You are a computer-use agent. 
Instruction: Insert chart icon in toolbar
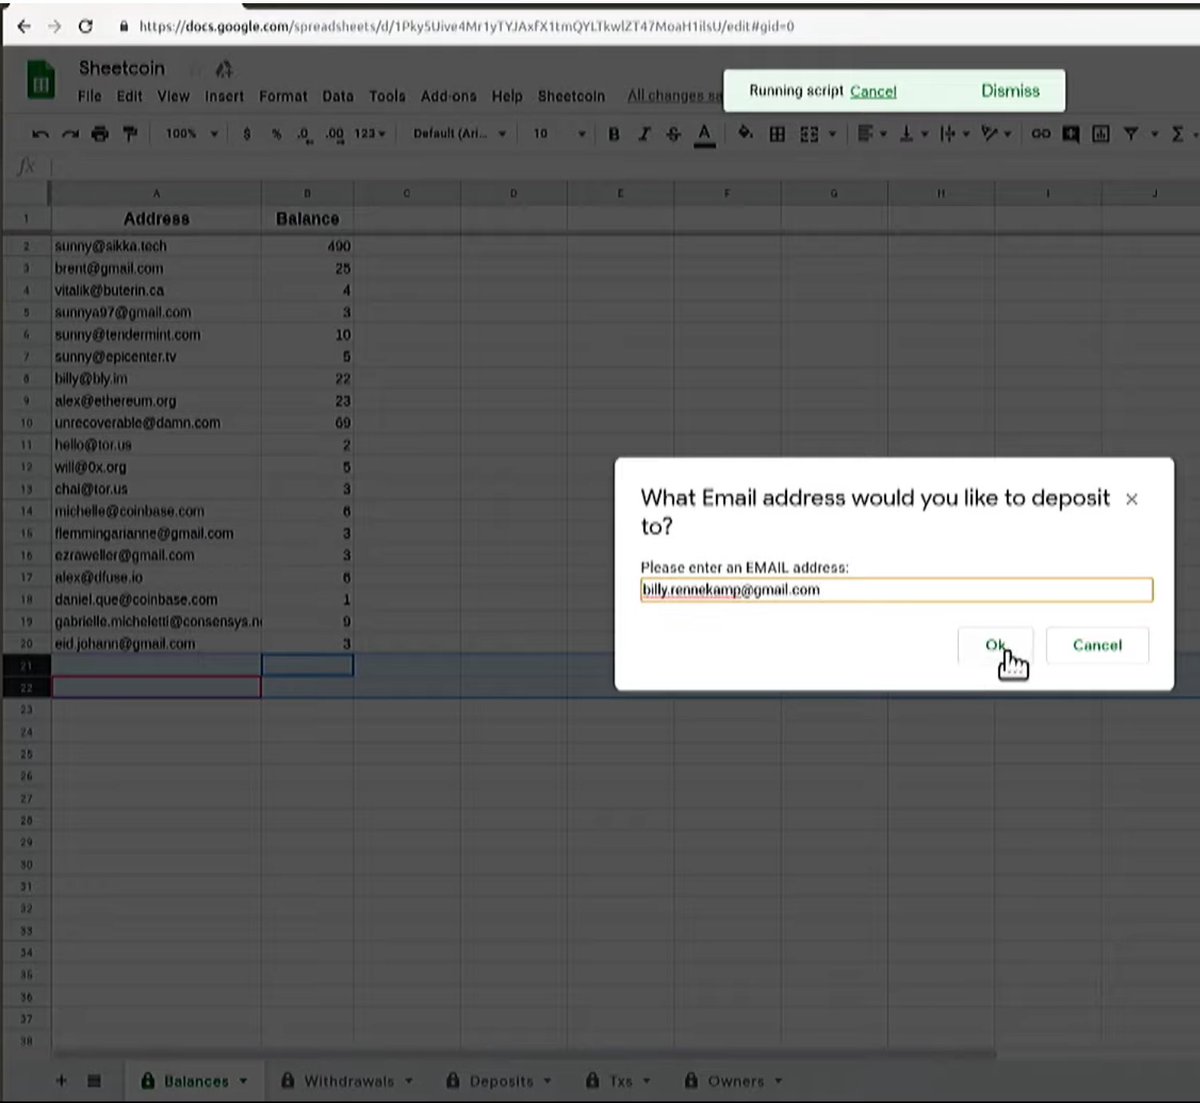coord(1101,134)
